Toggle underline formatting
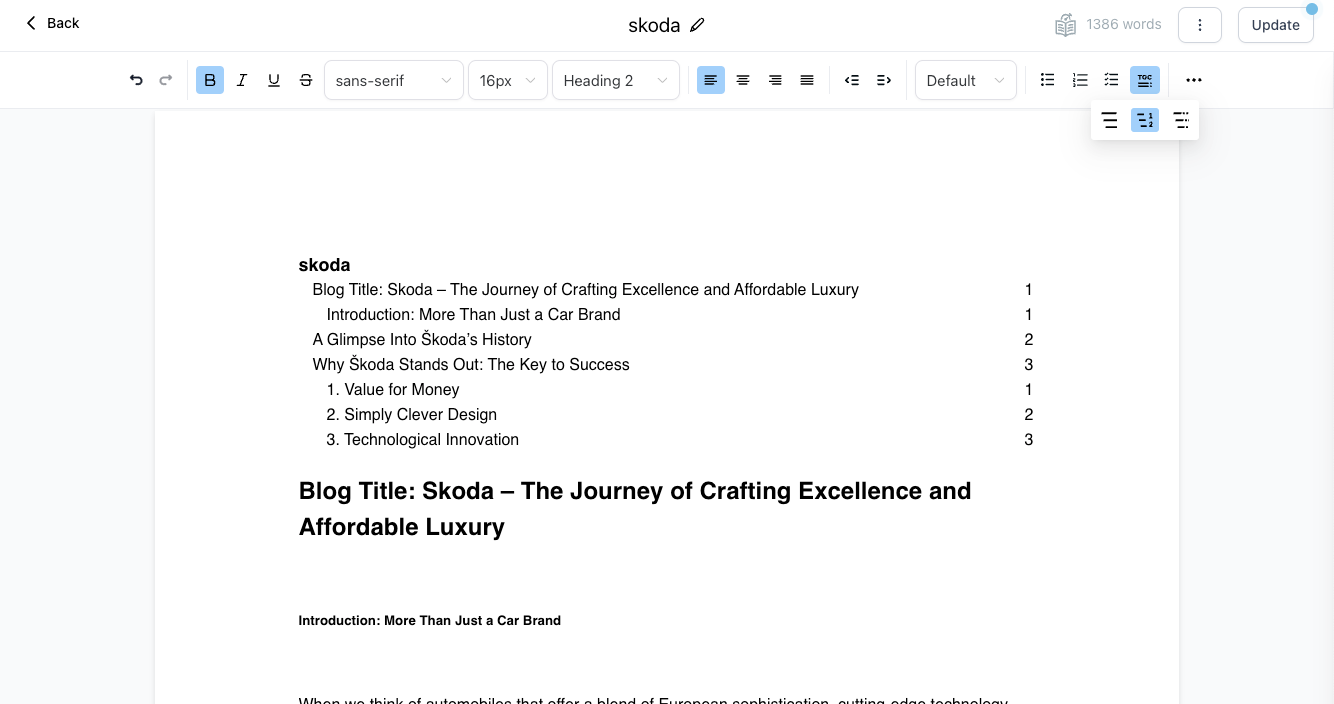 coord(274,80)
